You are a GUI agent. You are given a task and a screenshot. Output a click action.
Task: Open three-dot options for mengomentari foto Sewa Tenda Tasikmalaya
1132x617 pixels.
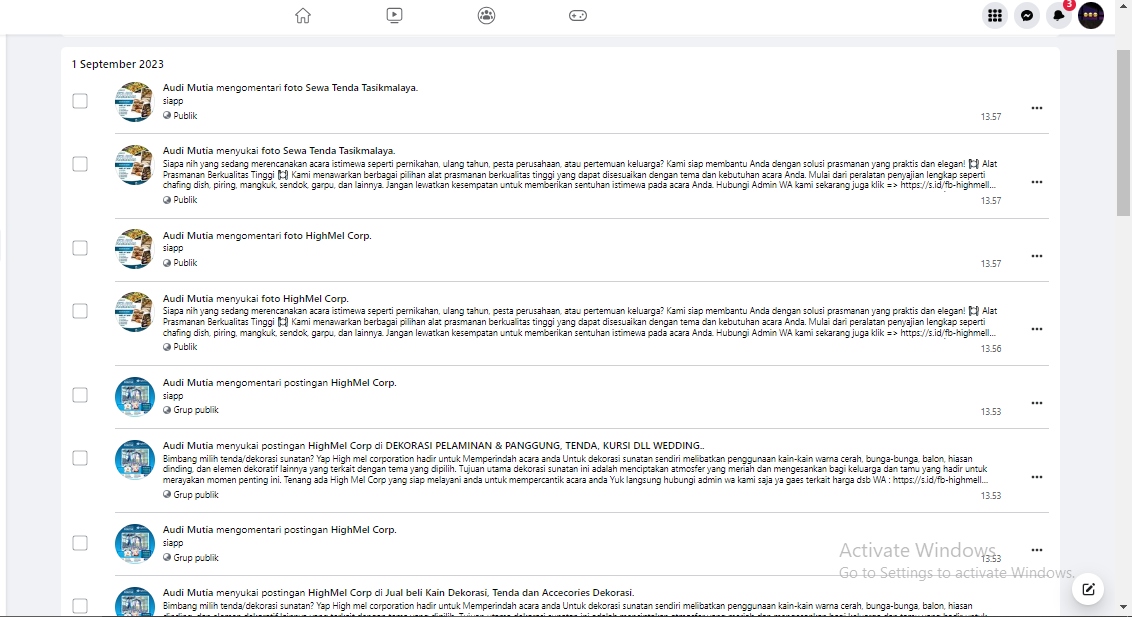pos(1037,108)
